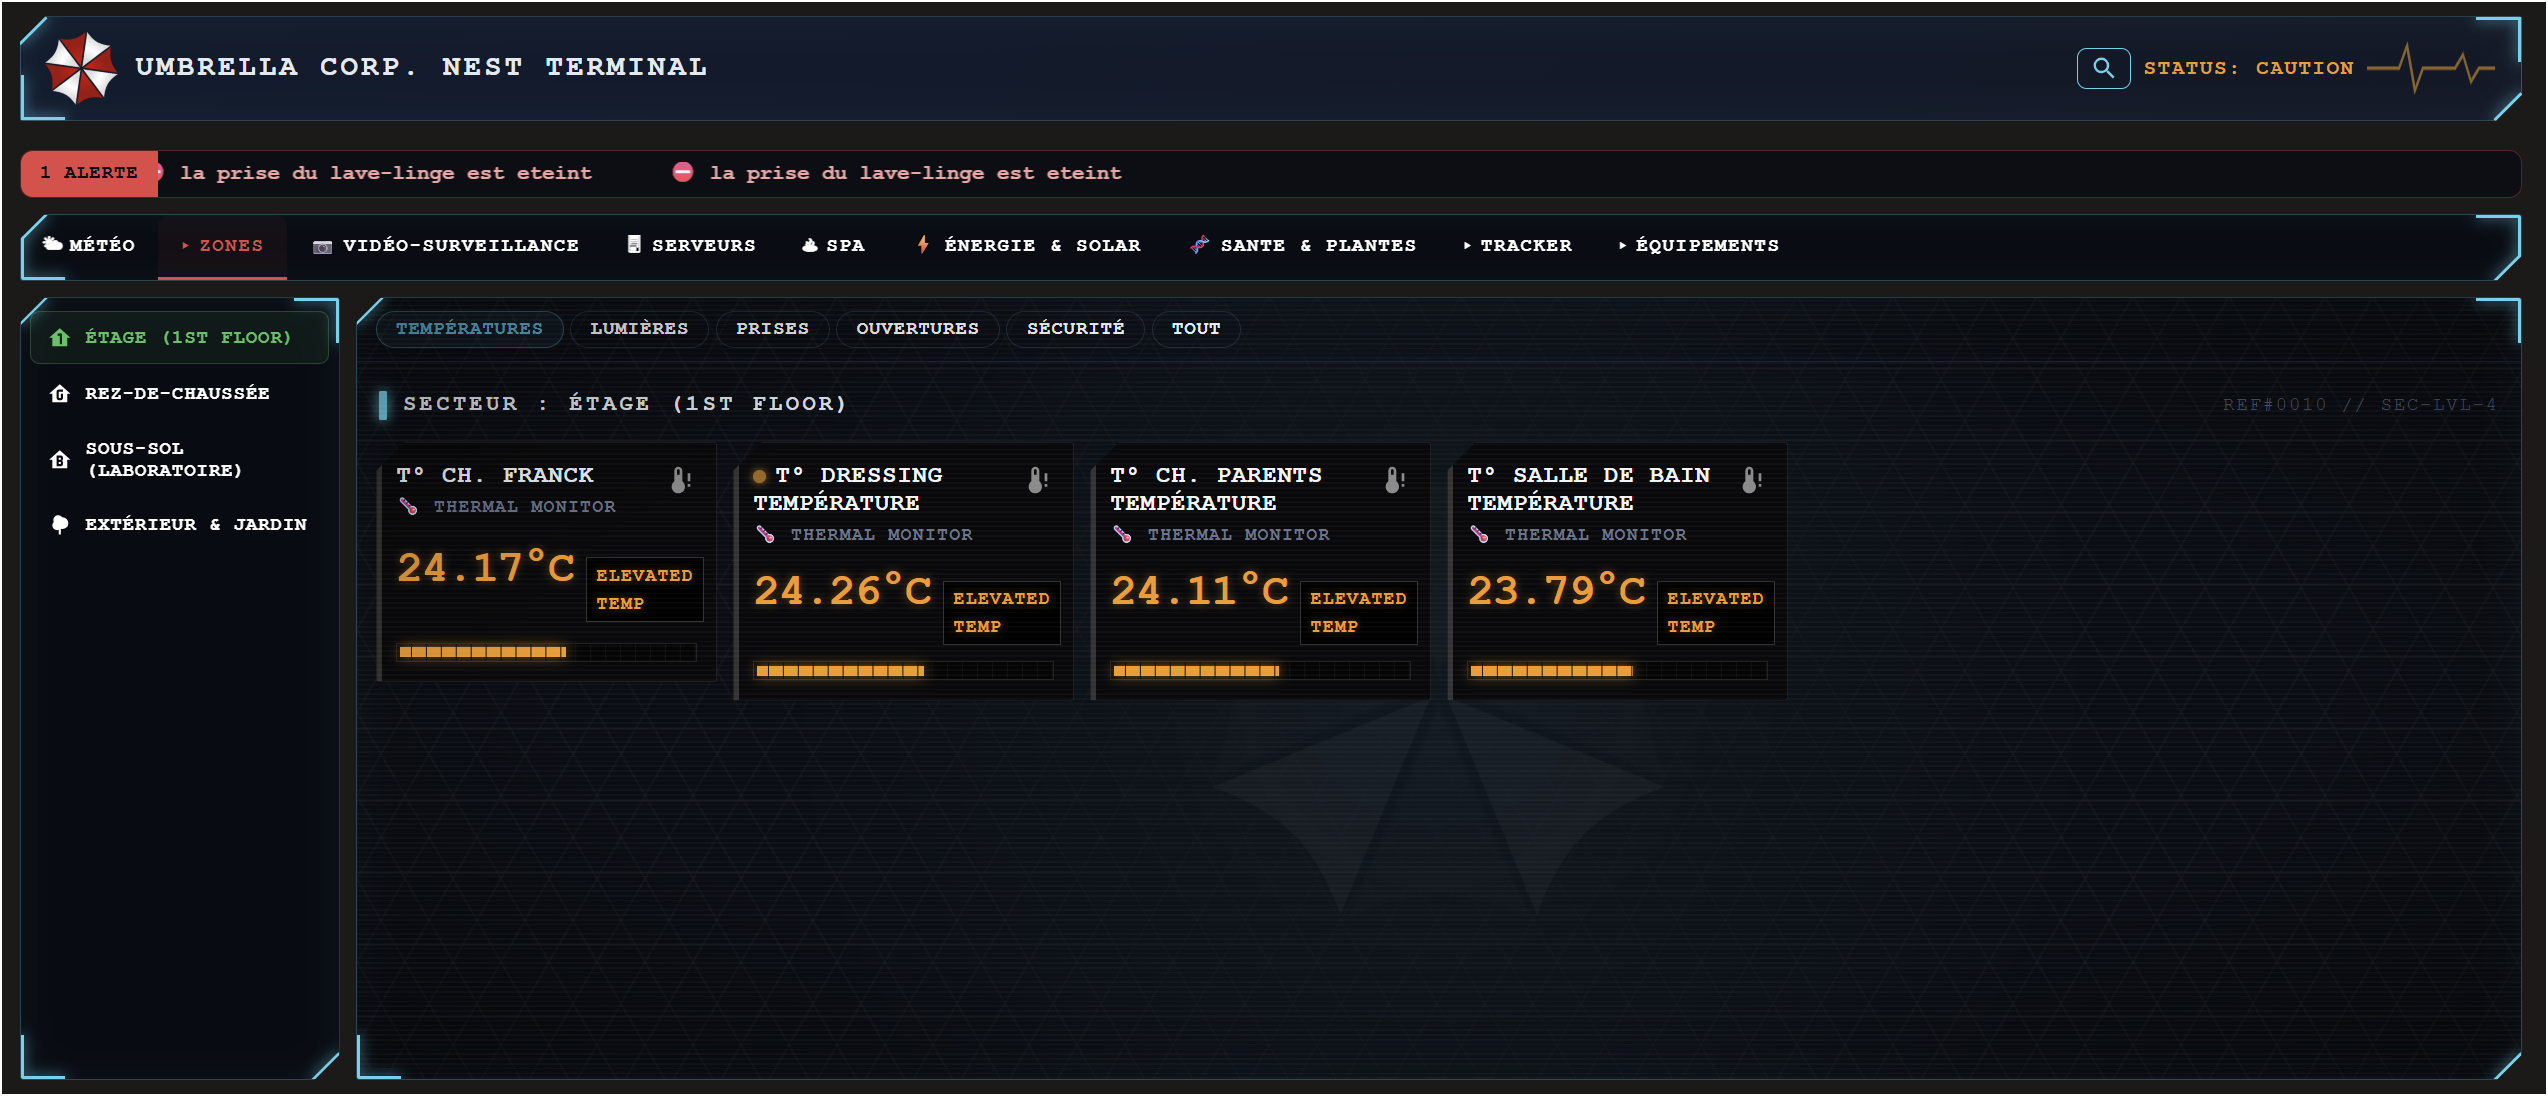Choose Extérieur & Jardin zone

point(180,525)
